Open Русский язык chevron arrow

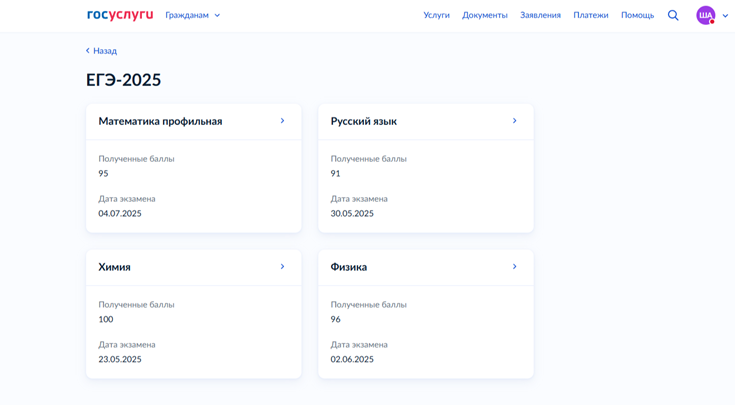click(x=514, y=121)
